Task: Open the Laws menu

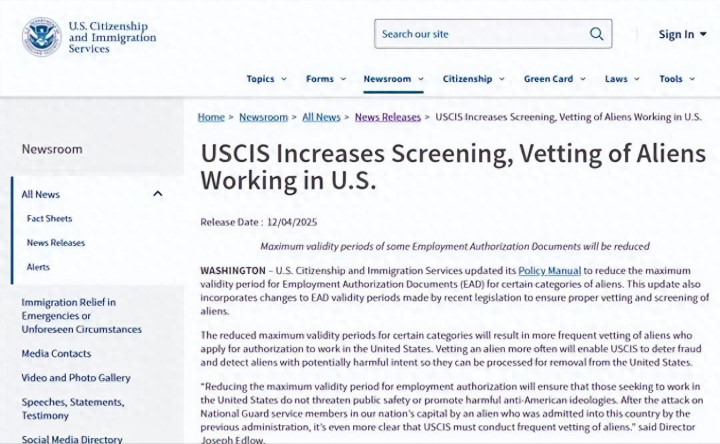Action: pyautogui.click(x=622, y=79)
